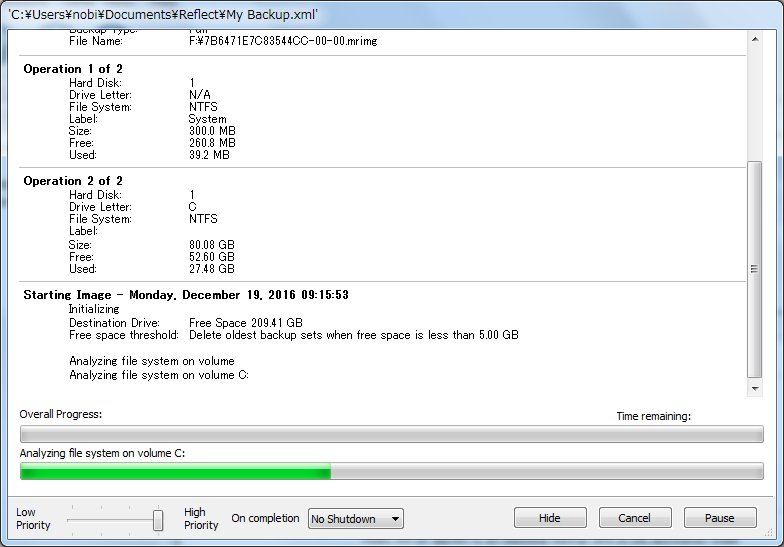This screenshot has height=547, width=784.
Task: Click the vertical scrollbar thumb
Action: 754,269
